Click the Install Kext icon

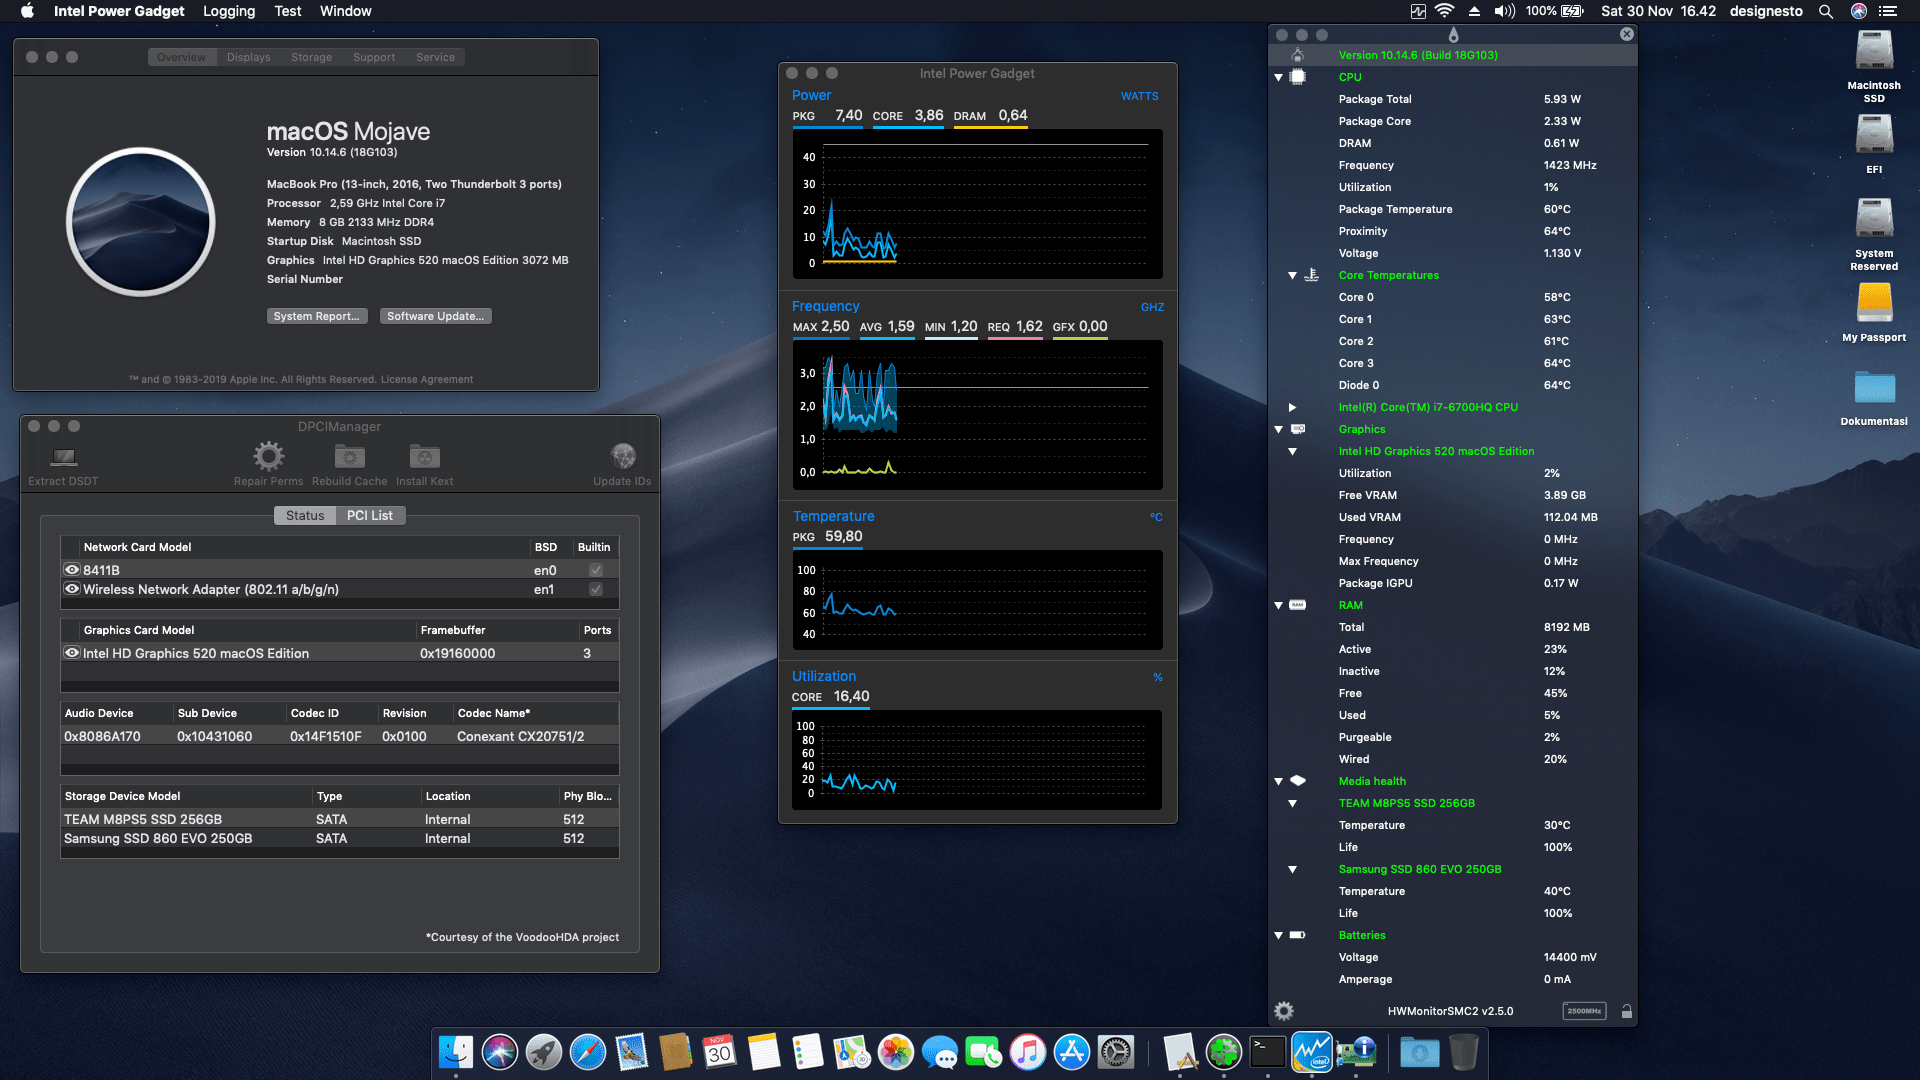(x=423, y=457)
